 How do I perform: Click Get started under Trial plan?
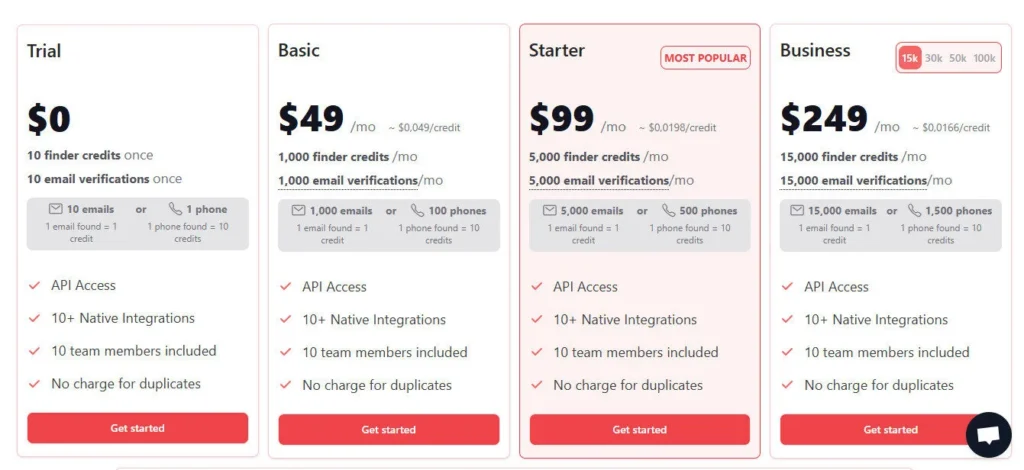click(138, 428)
